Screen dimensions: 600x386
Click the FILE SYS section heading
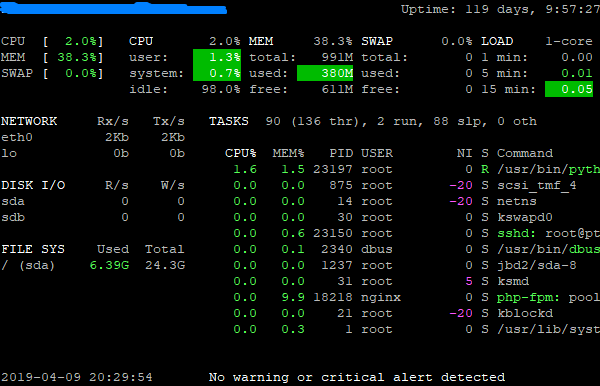[33, 249]
